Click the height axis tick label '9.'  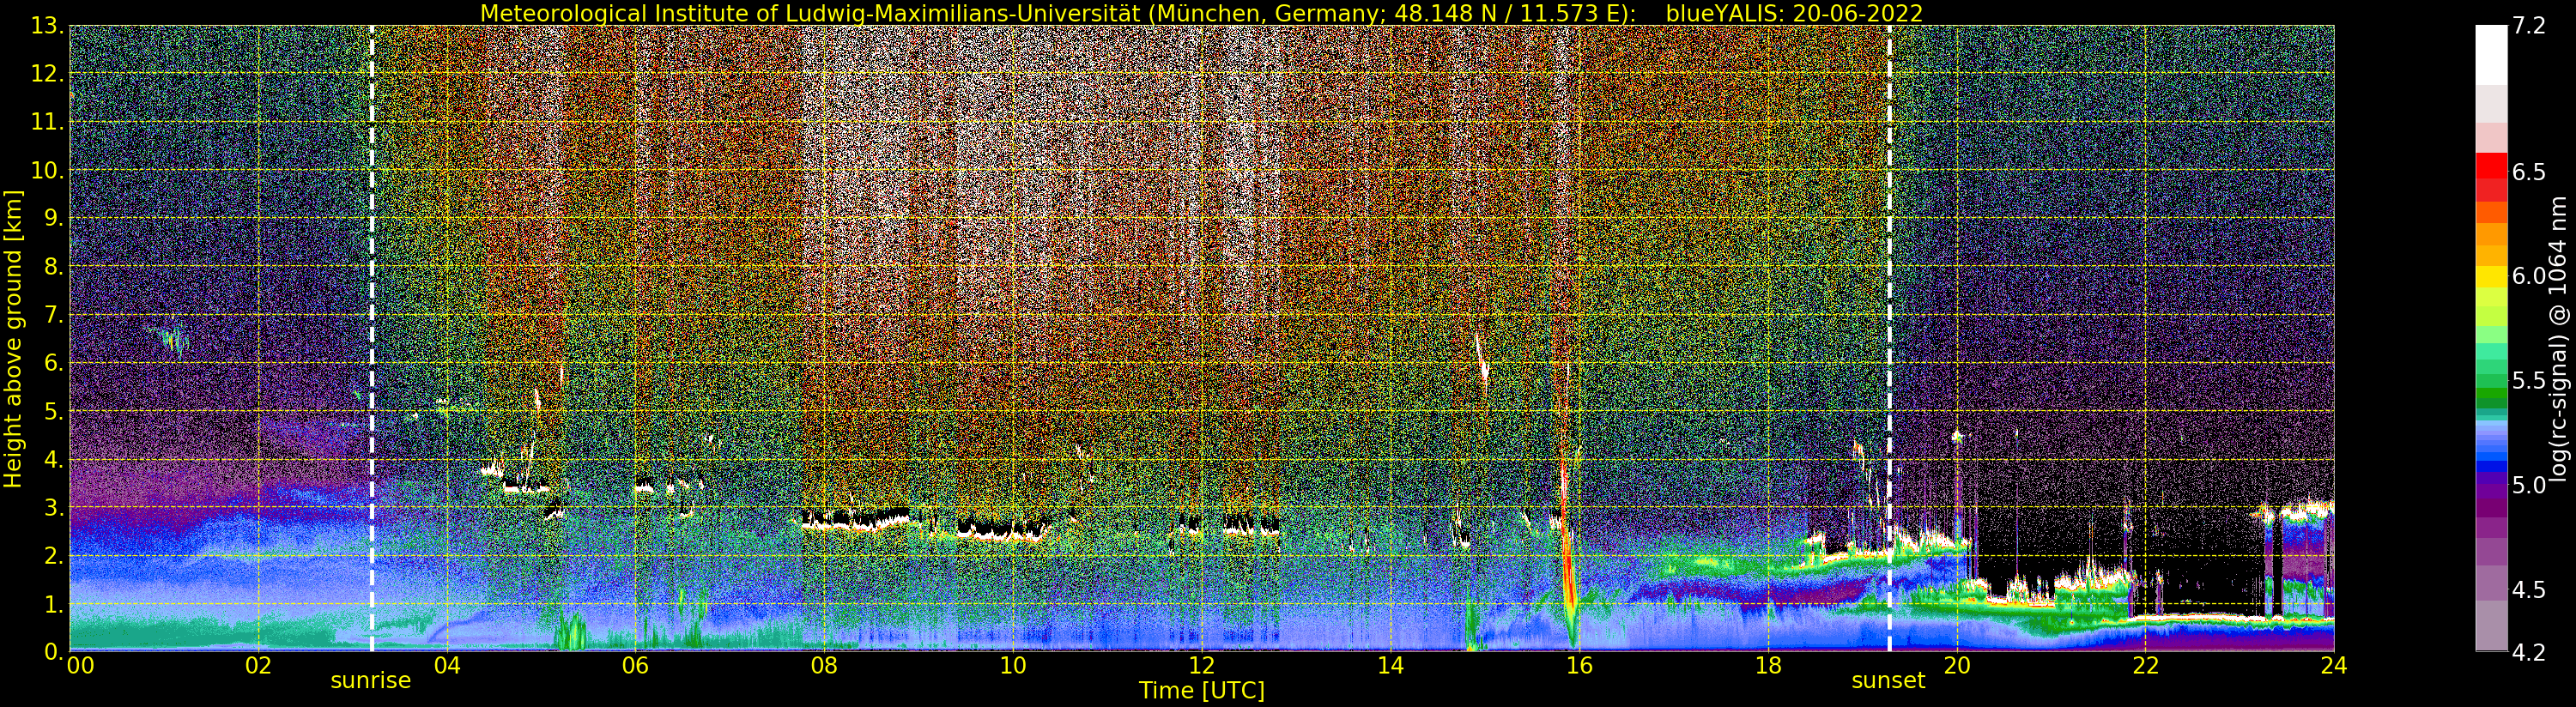pos(53,218)
